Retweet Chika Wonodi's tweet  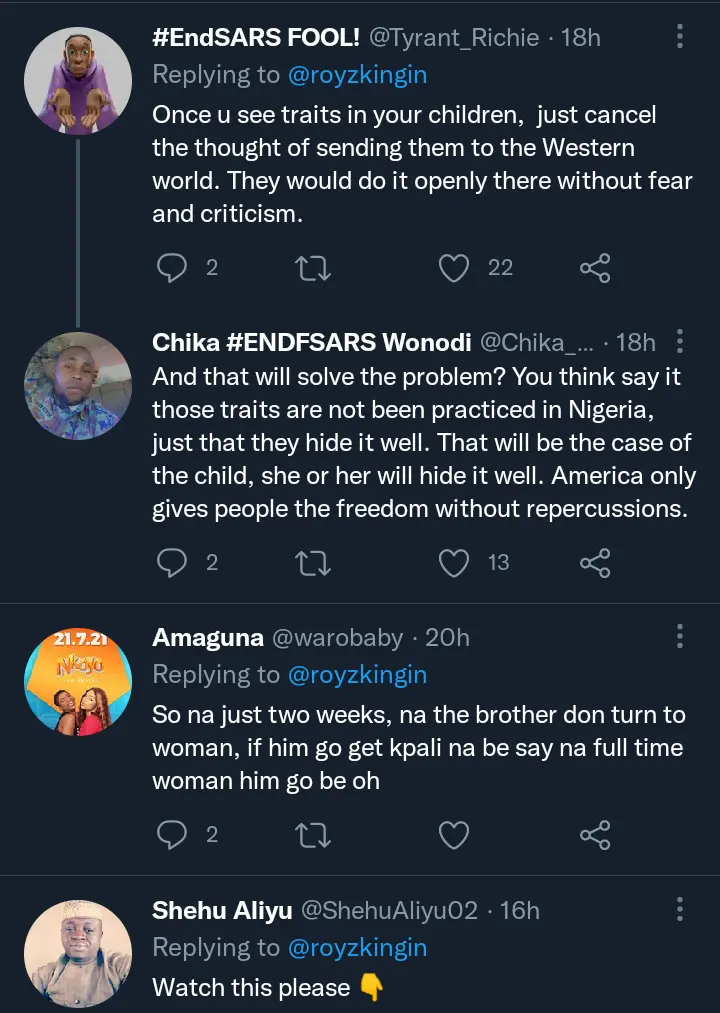tap(314, 563)
